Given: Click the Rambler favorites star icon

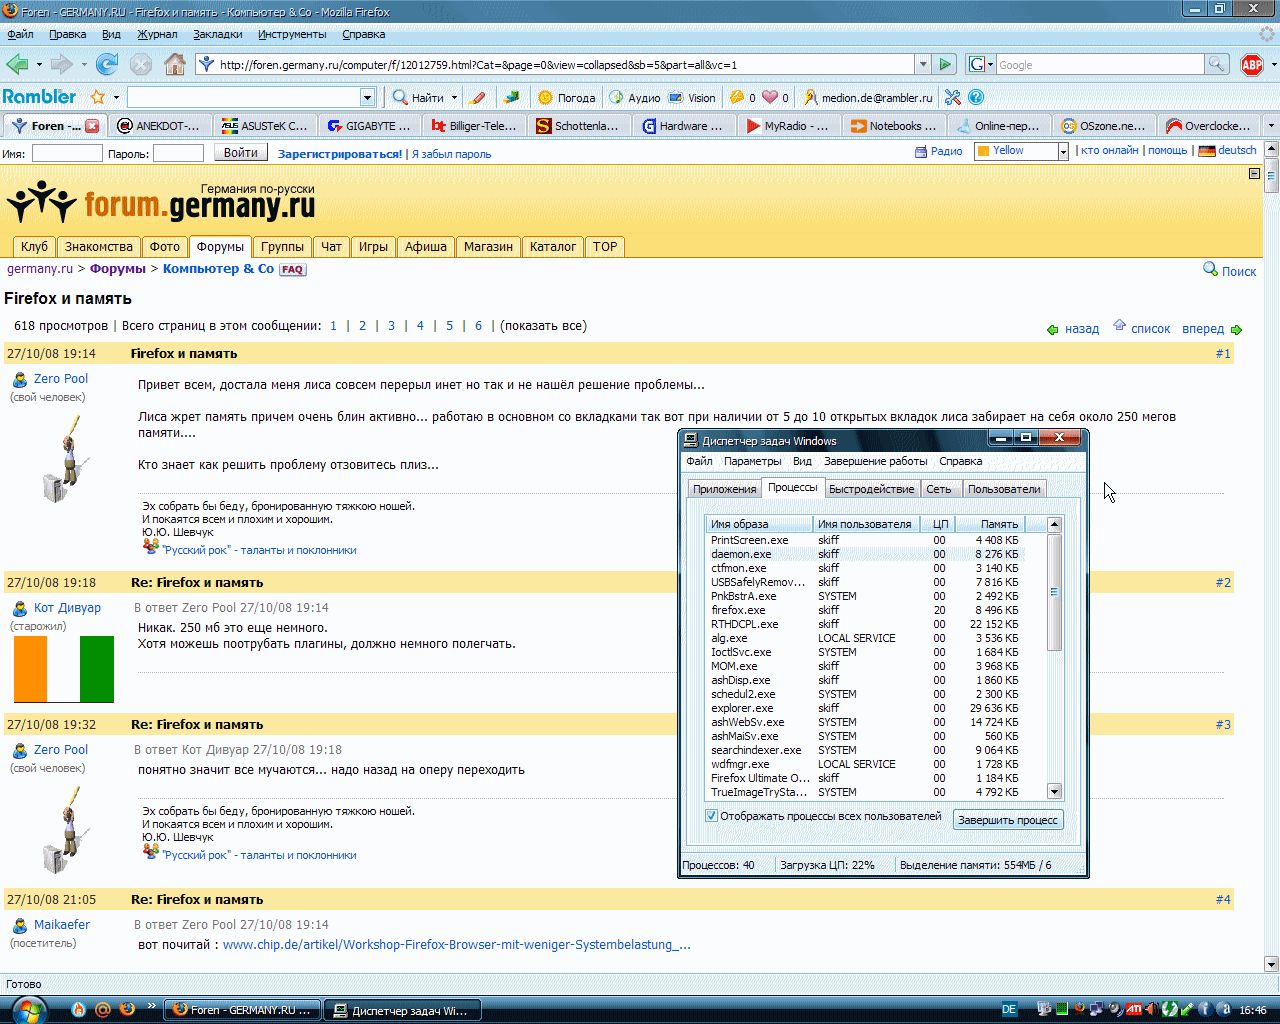Looking at the screenshot, I should pyautogui.click(x=97, y=97).
